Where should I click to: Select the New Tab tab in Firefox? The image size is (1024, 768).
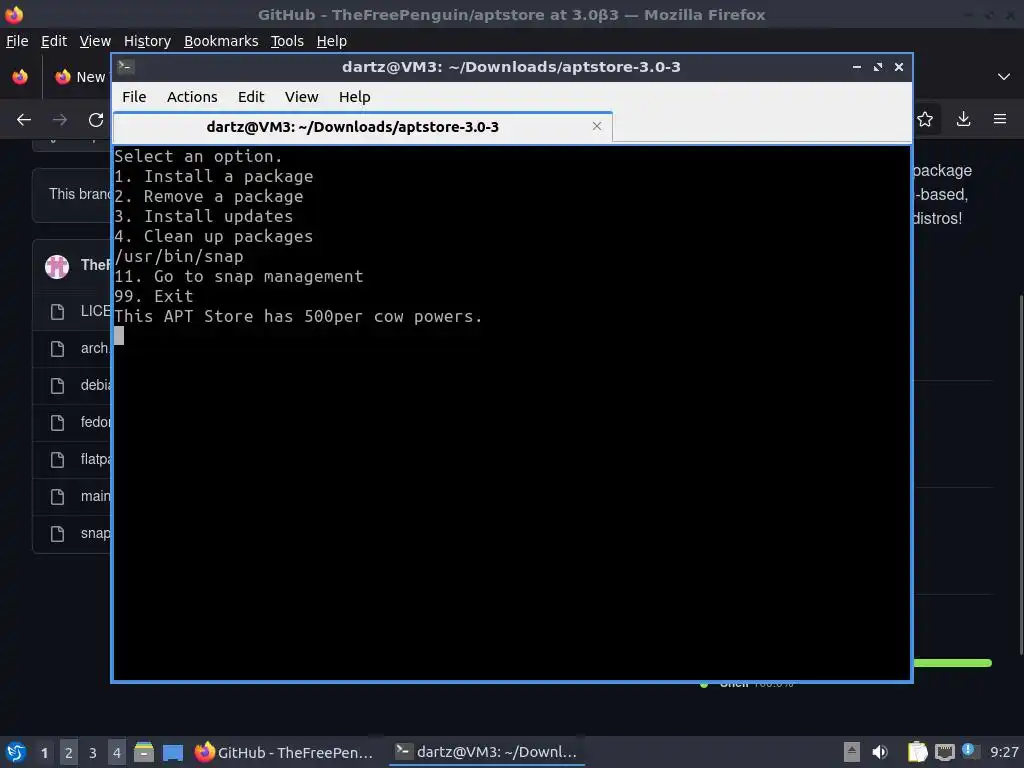tap(78, 77)
